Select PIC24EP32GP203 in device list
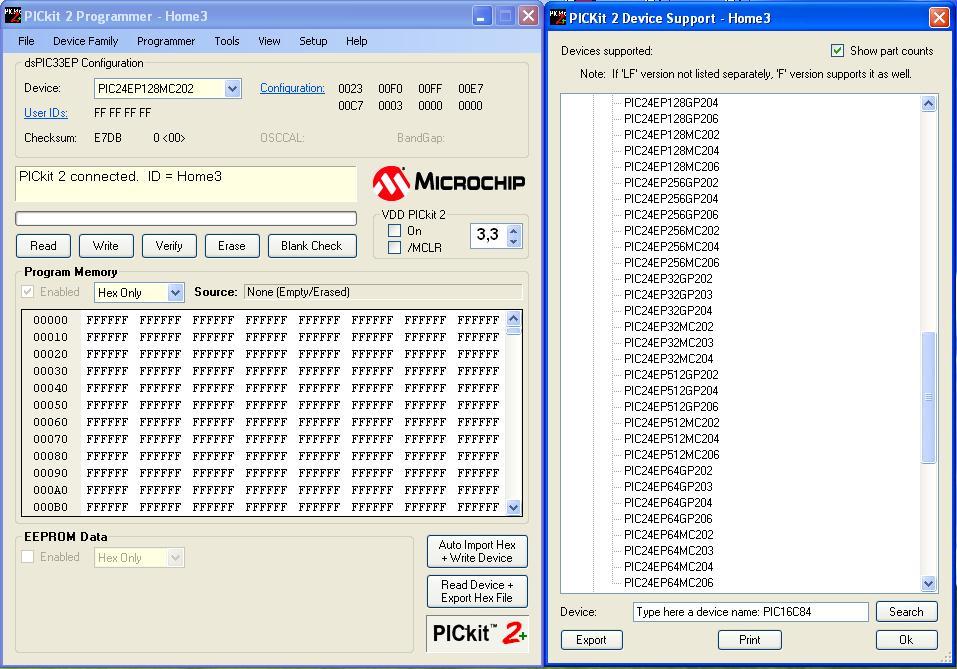The width and height of the screenshot is (957, 669). pos(668,294)
